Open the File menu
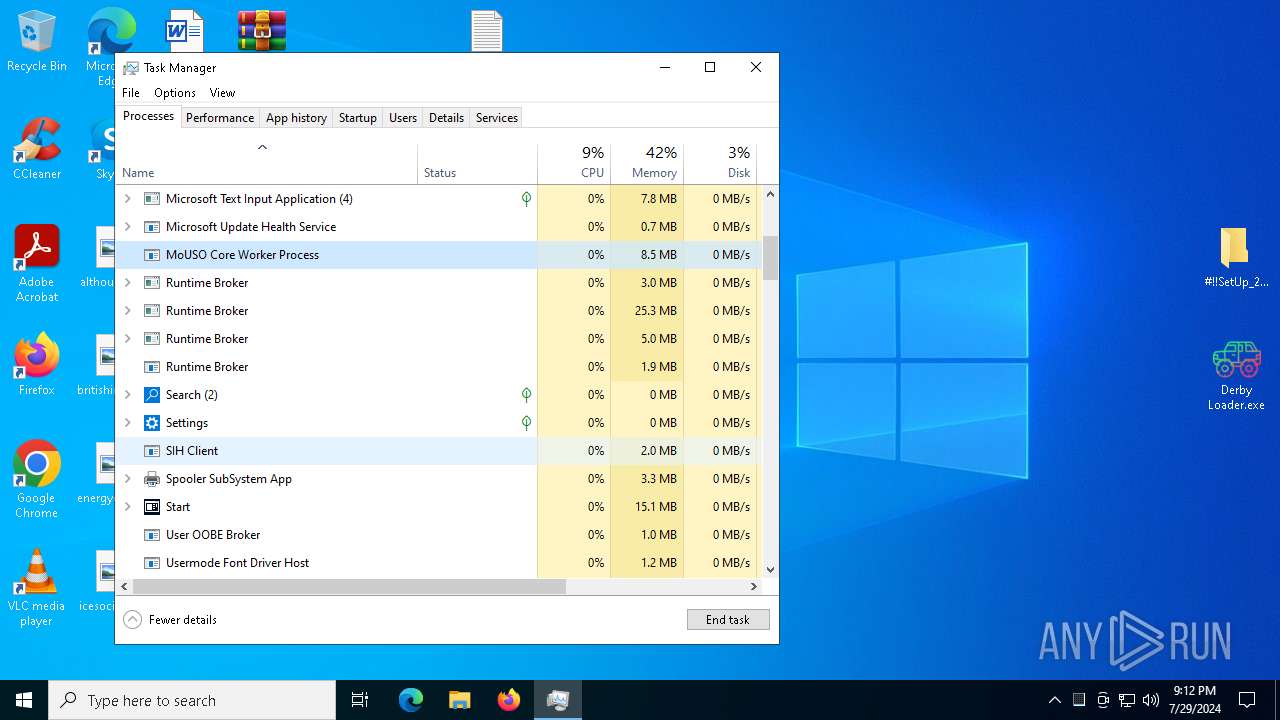The height and width of the screenshot is (720, 1280). pyautogui.click(x=131, y=93)
